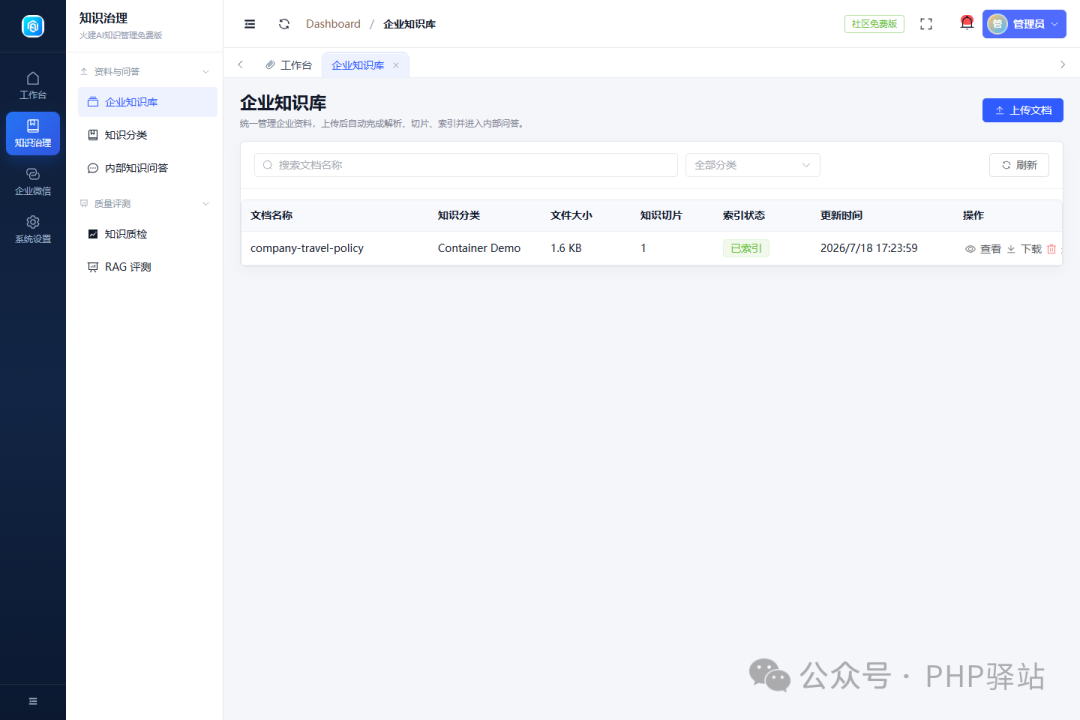
Task: Click the collapse icon at the rail bottom
Action: point(32,701)
